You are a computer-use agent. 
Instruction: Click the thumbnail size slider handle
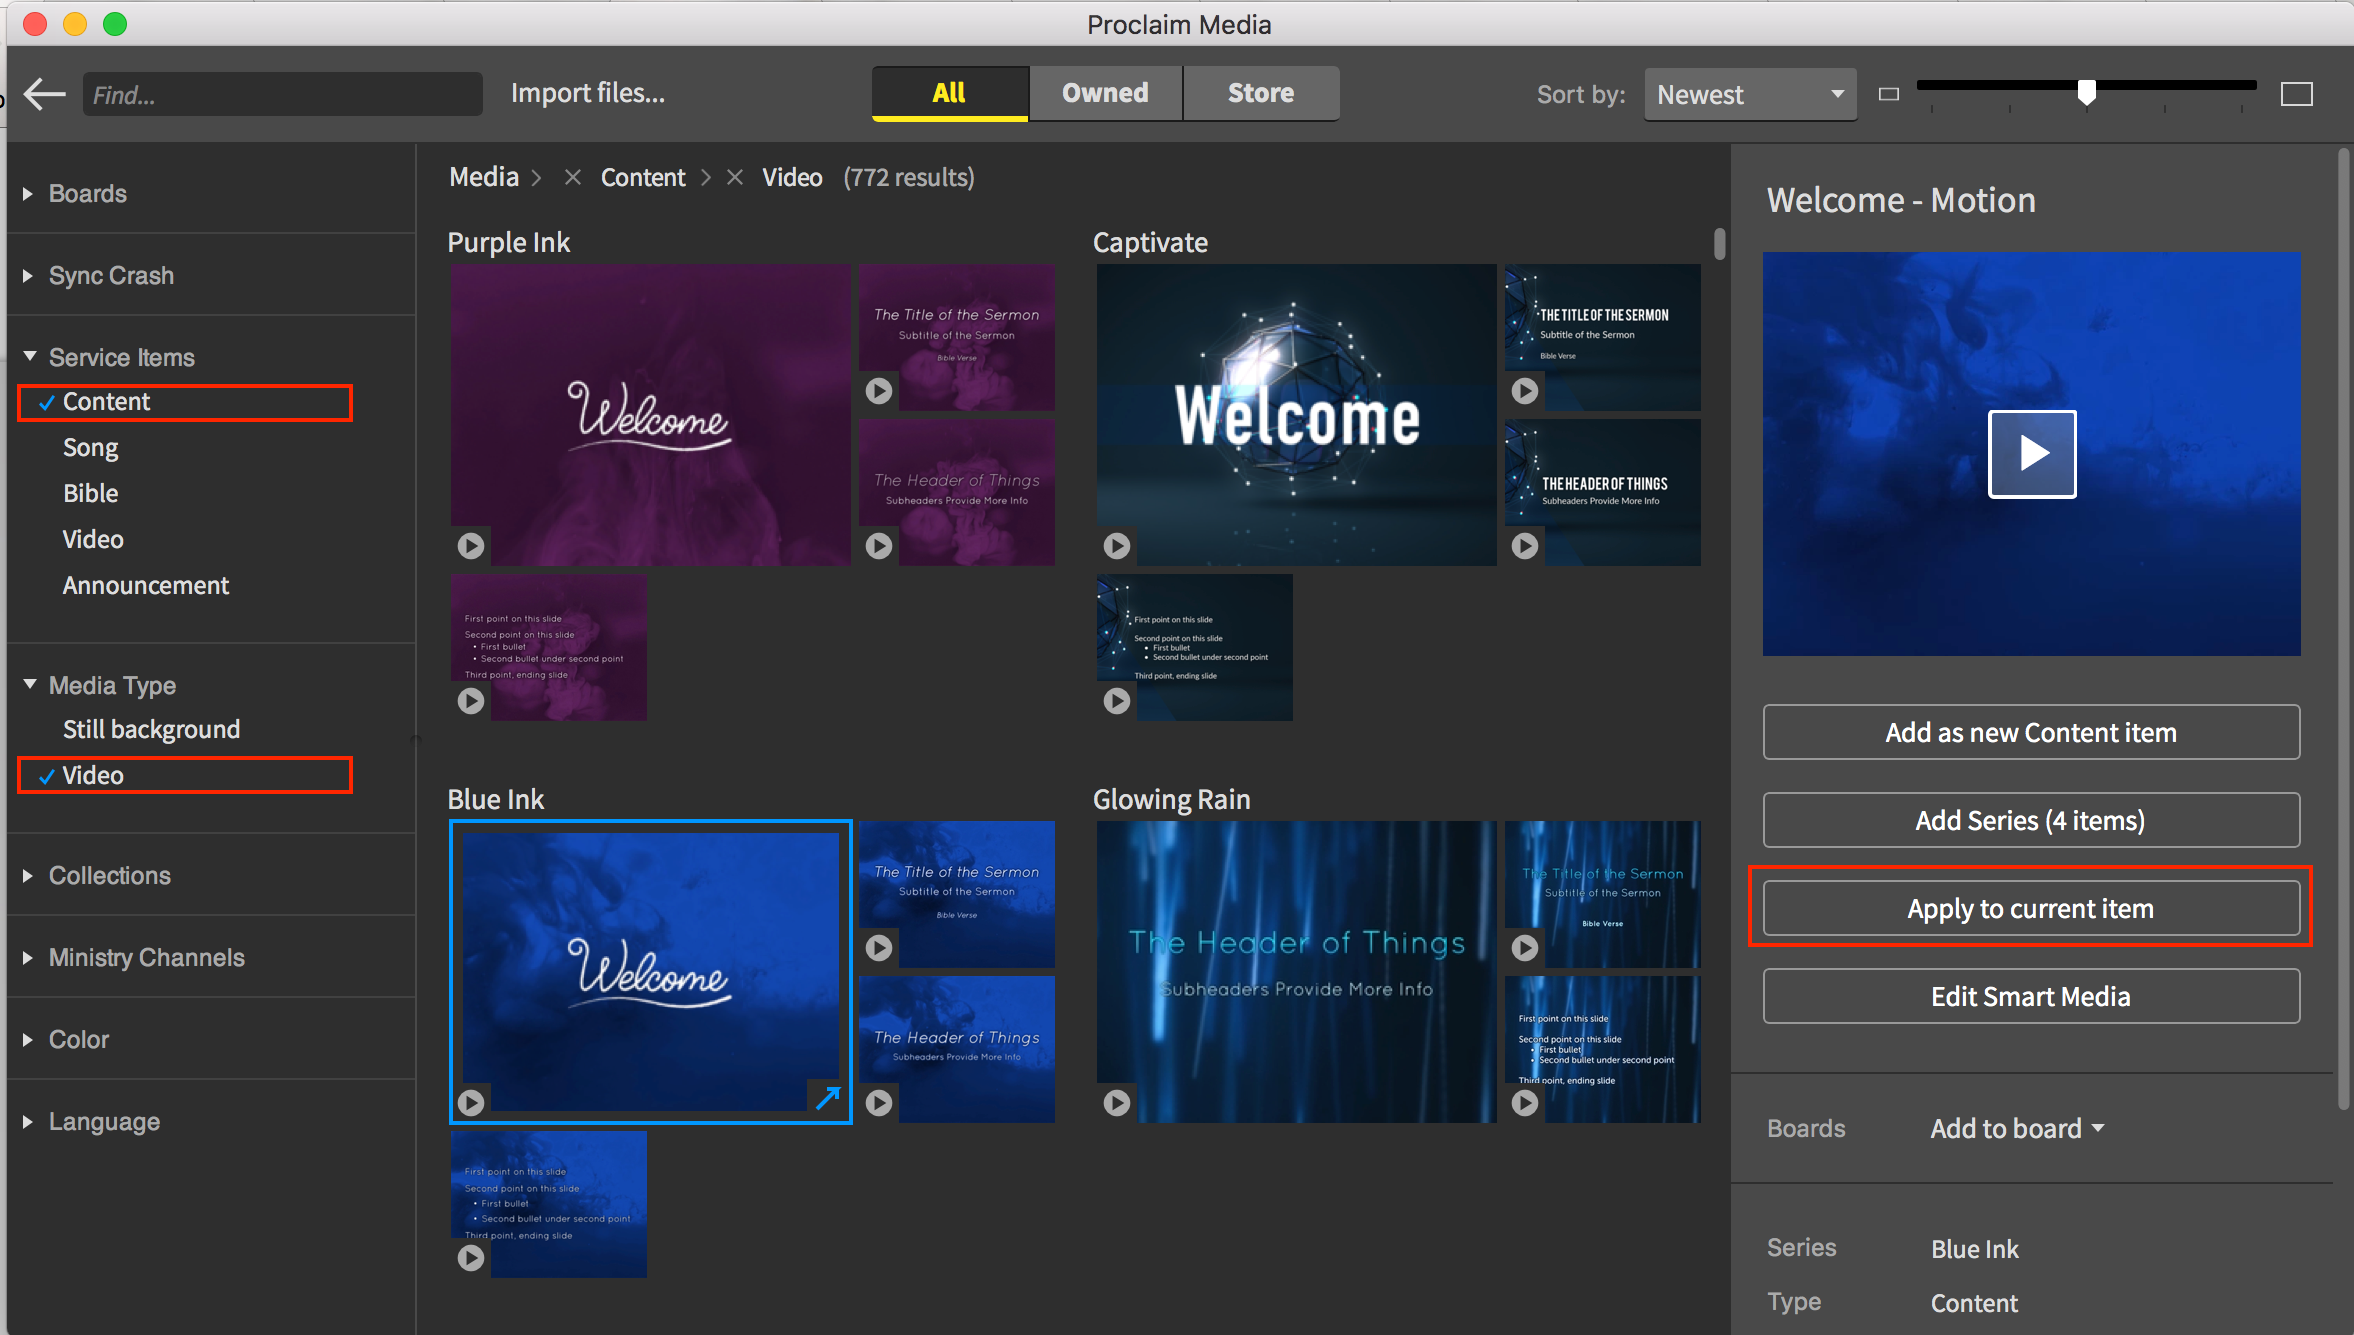(x=2086, y=92)
